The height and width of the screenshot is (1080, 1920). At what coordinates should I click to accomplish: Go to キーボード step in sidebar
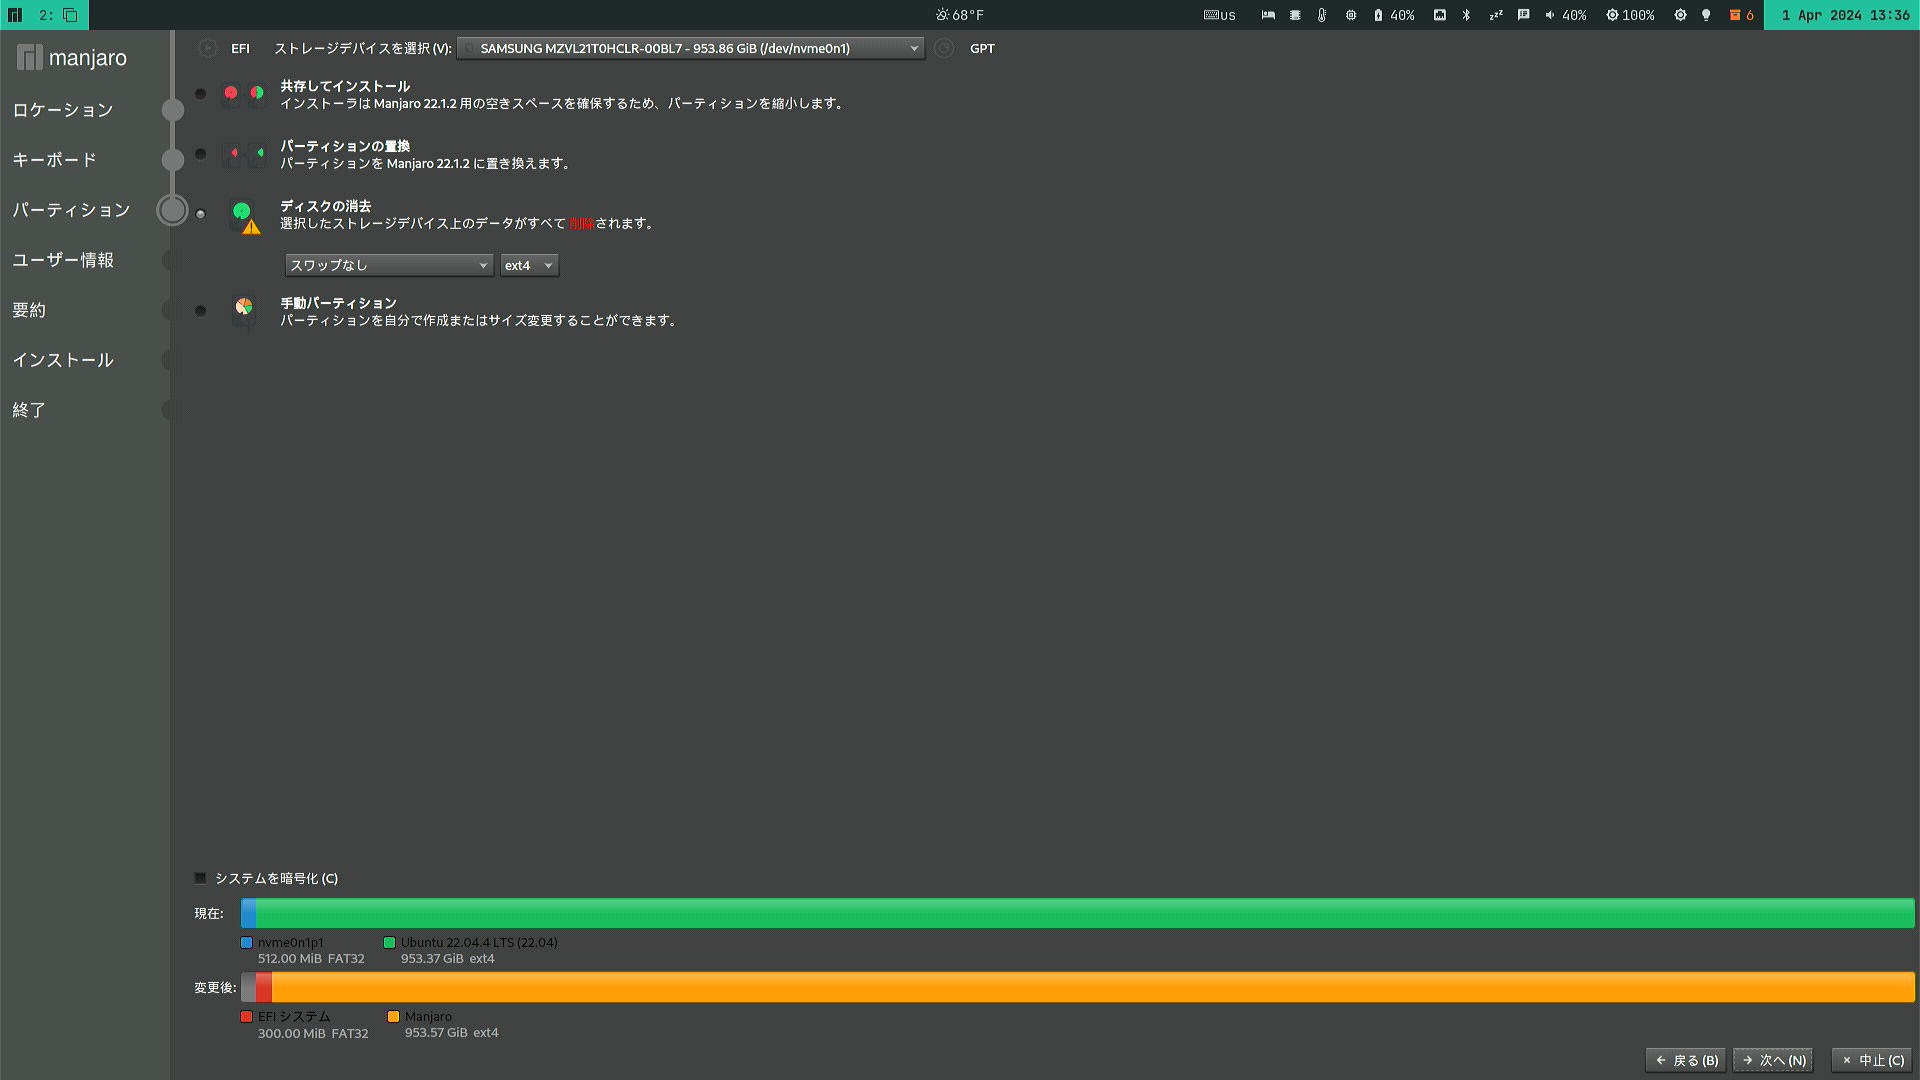(x=55, y=160)
